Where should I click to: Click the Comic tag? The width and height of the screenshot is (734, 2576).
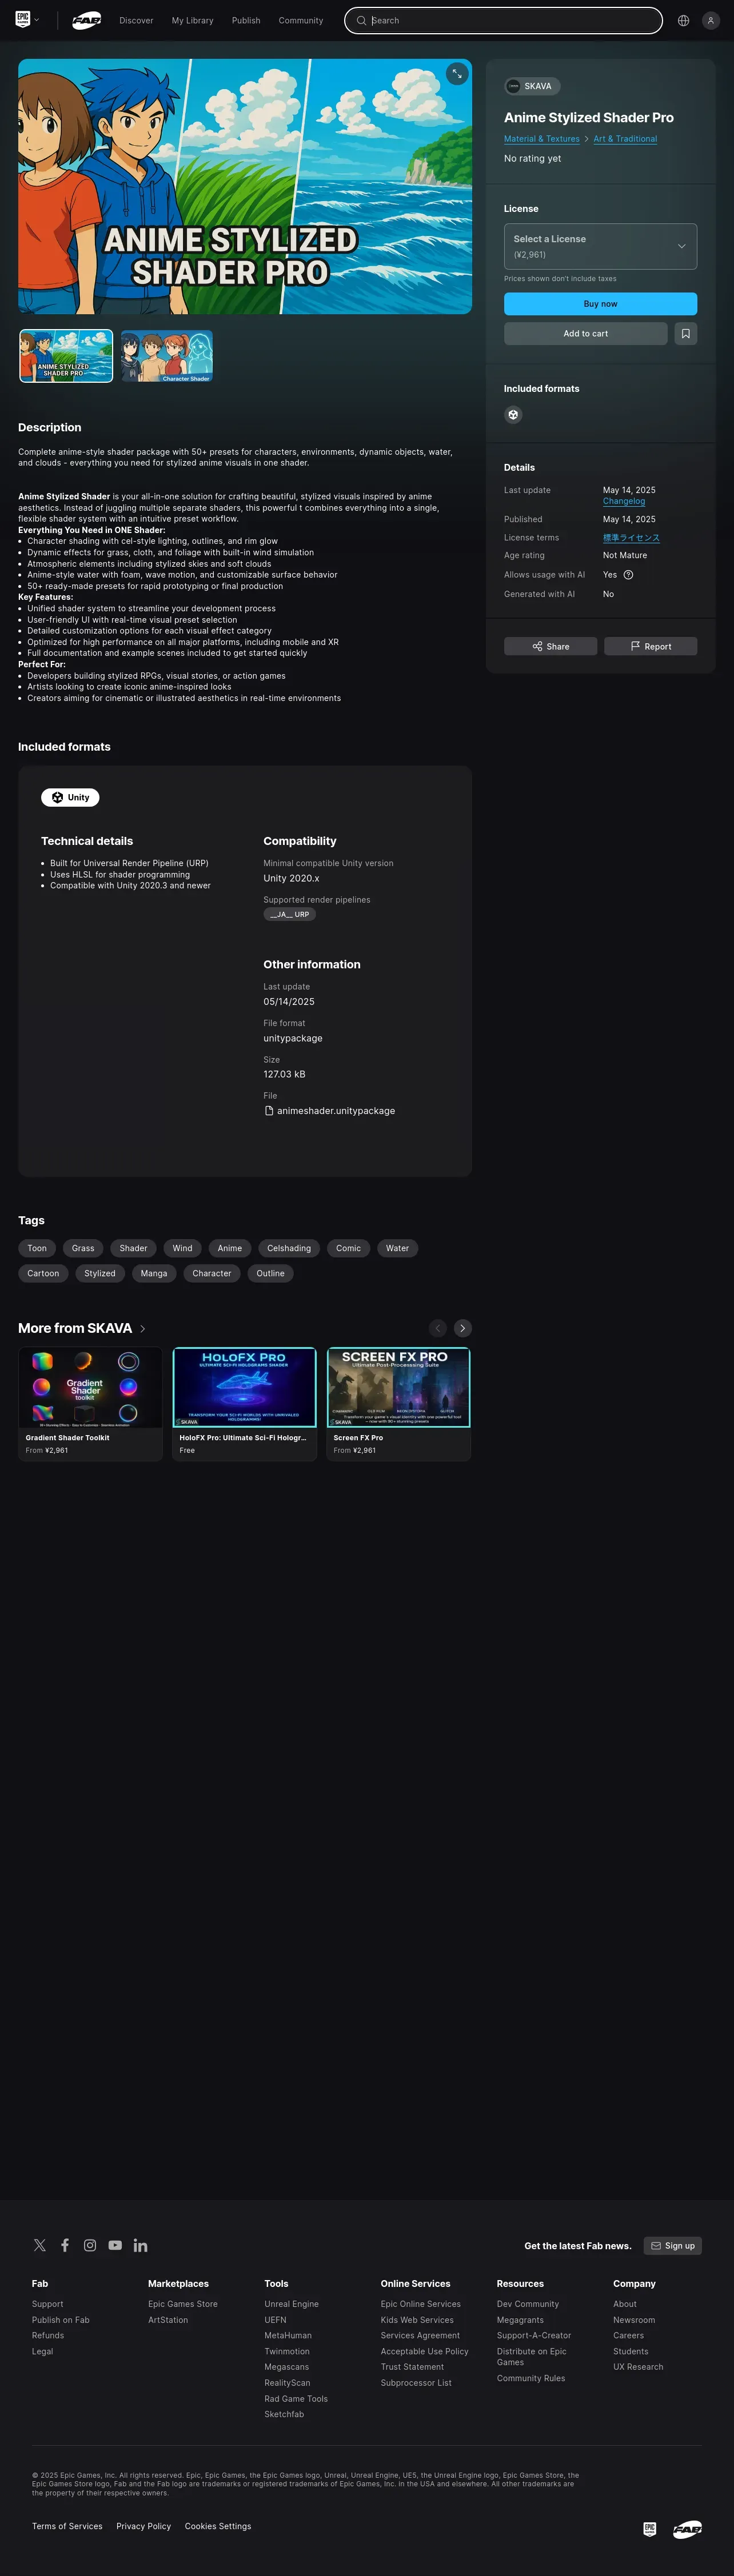point(348,1248)
